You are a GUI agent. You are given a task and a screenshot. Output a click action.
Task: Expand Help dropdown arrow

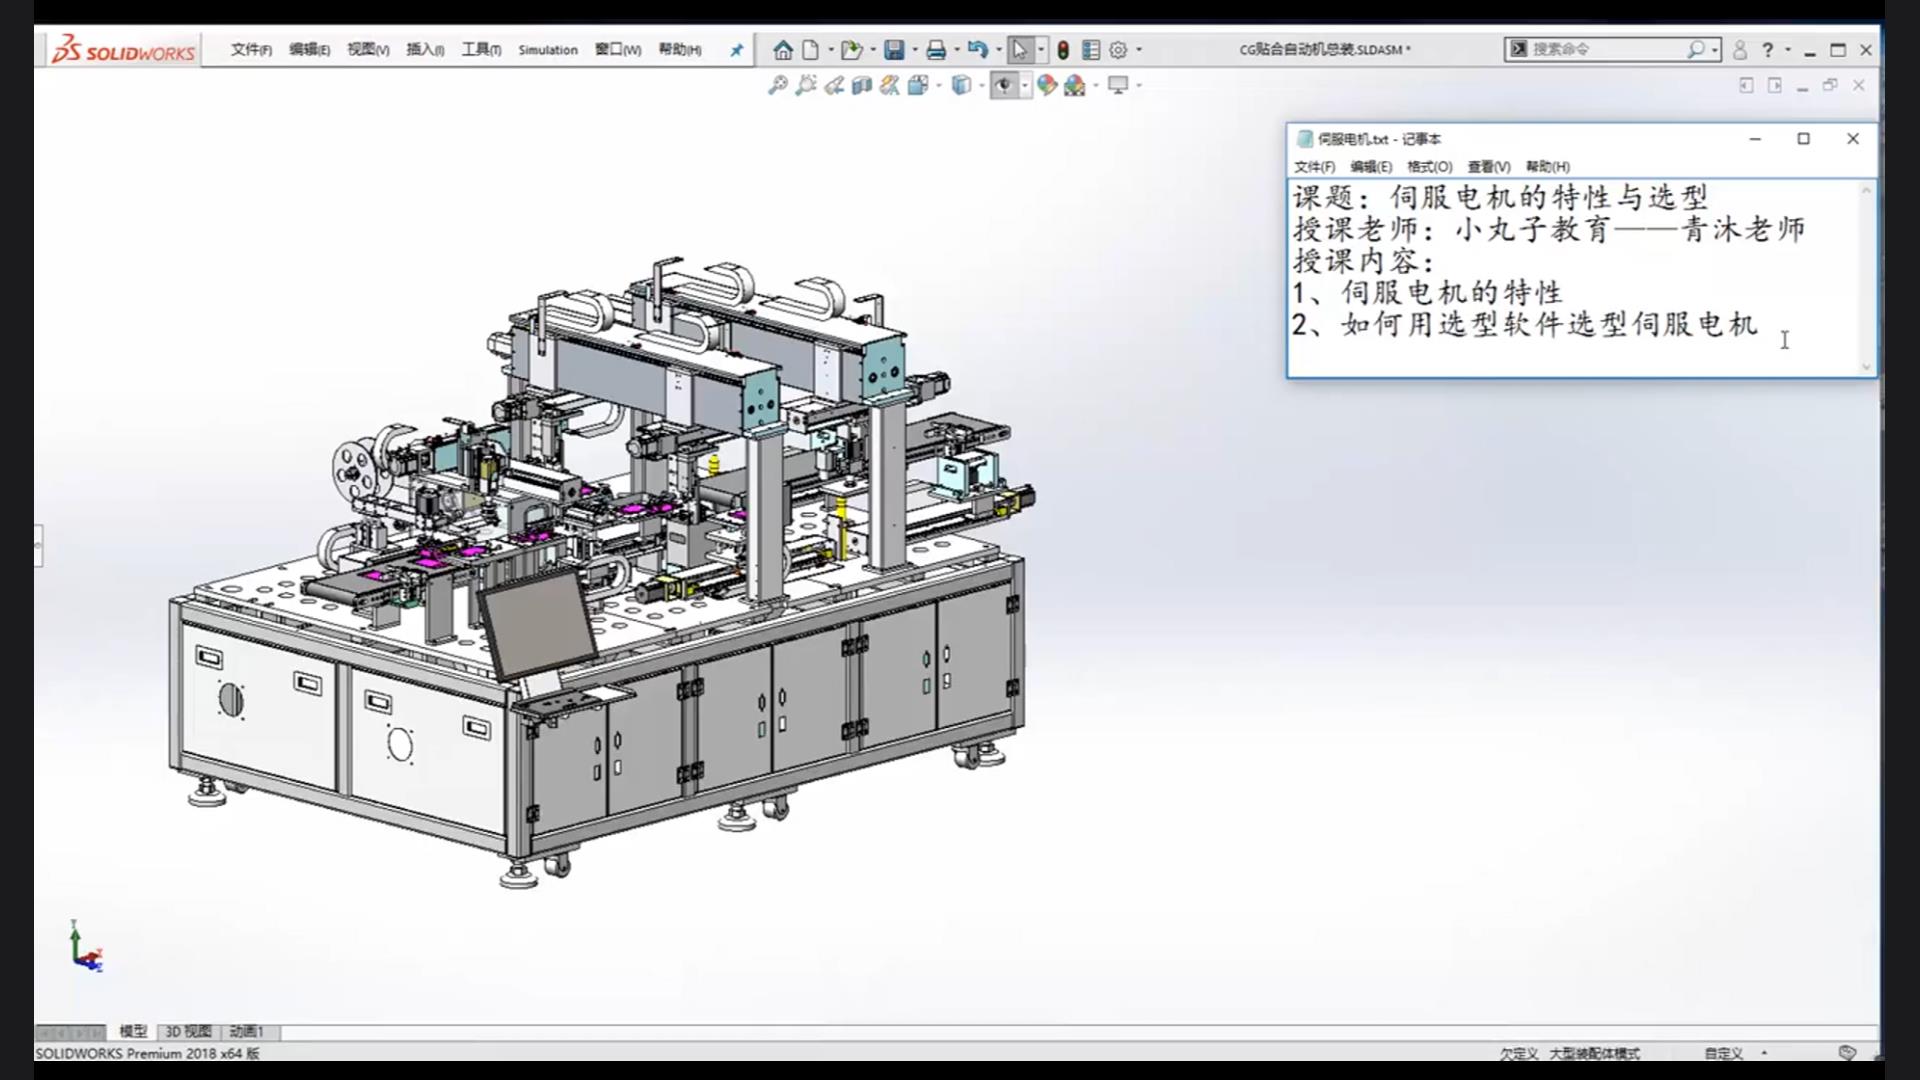coord(1788,50)
